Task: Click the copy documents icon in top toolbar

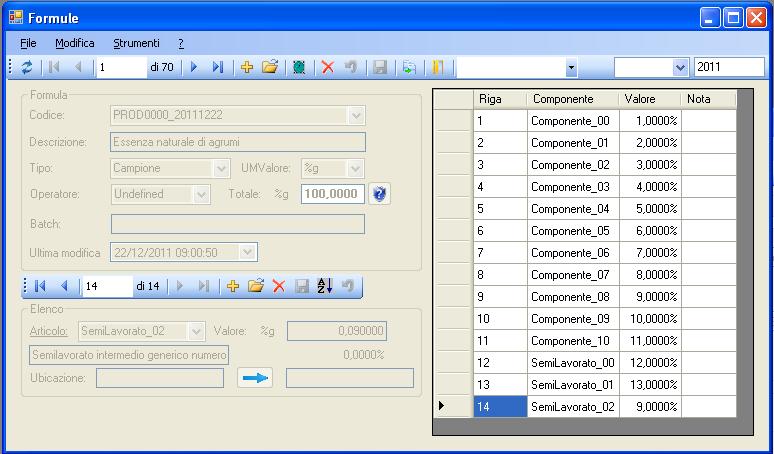Action: click(409, 67)
